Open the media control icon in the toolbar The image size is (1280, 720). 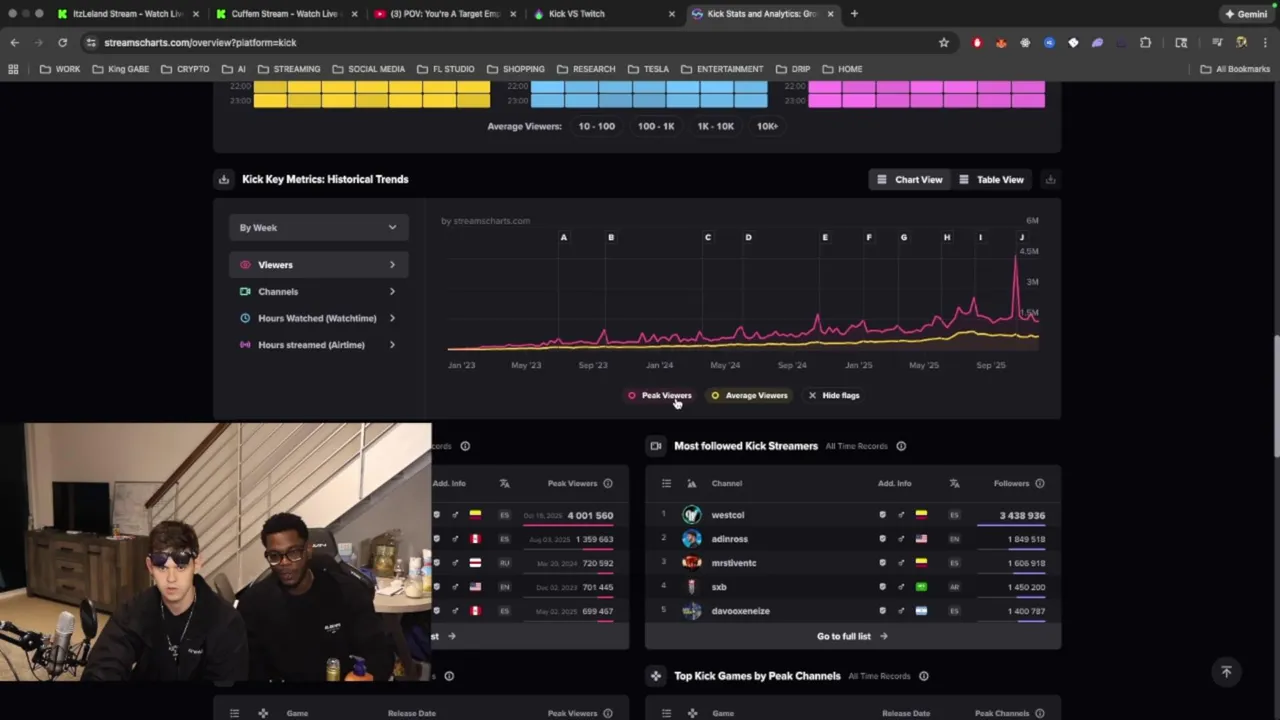point(1217,43)
